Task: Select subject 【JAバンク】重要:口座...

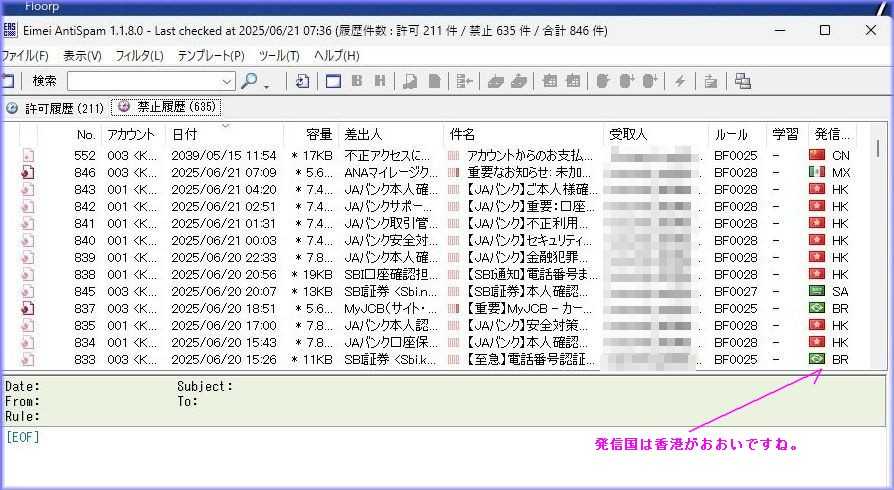Action: click(530, 206)
